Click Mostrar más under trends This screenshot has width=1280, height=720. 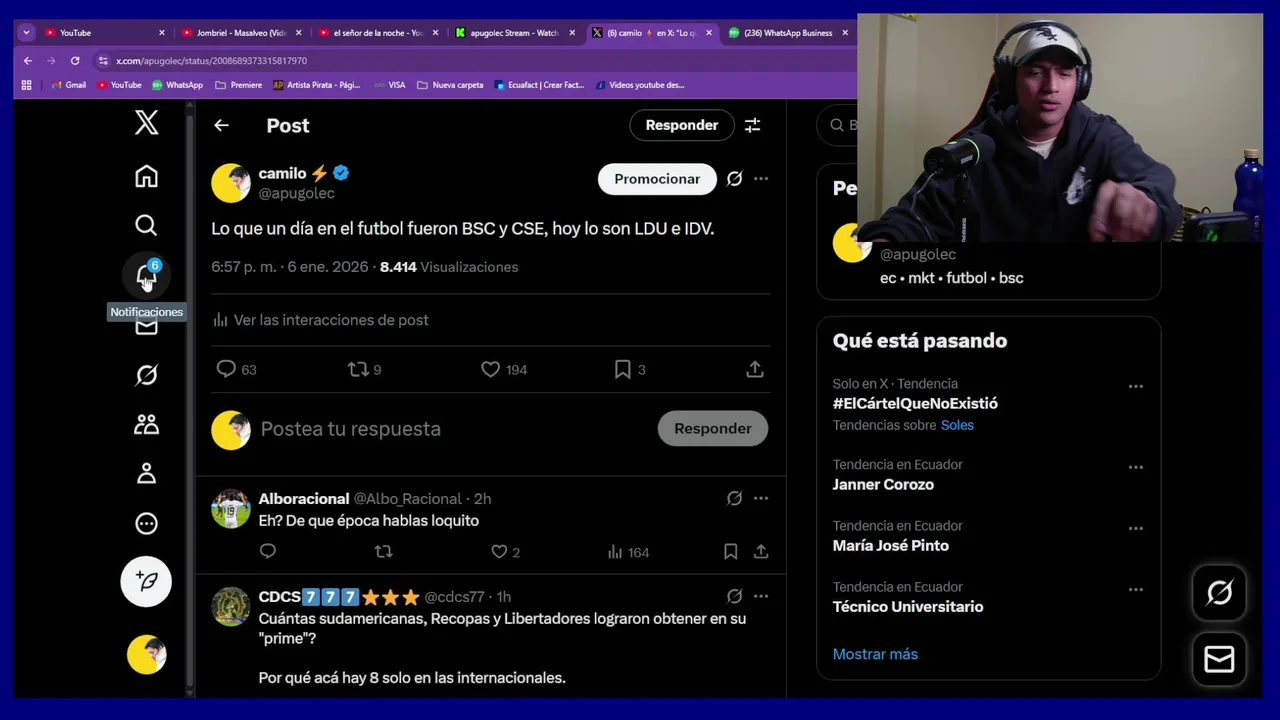point(875,654)
